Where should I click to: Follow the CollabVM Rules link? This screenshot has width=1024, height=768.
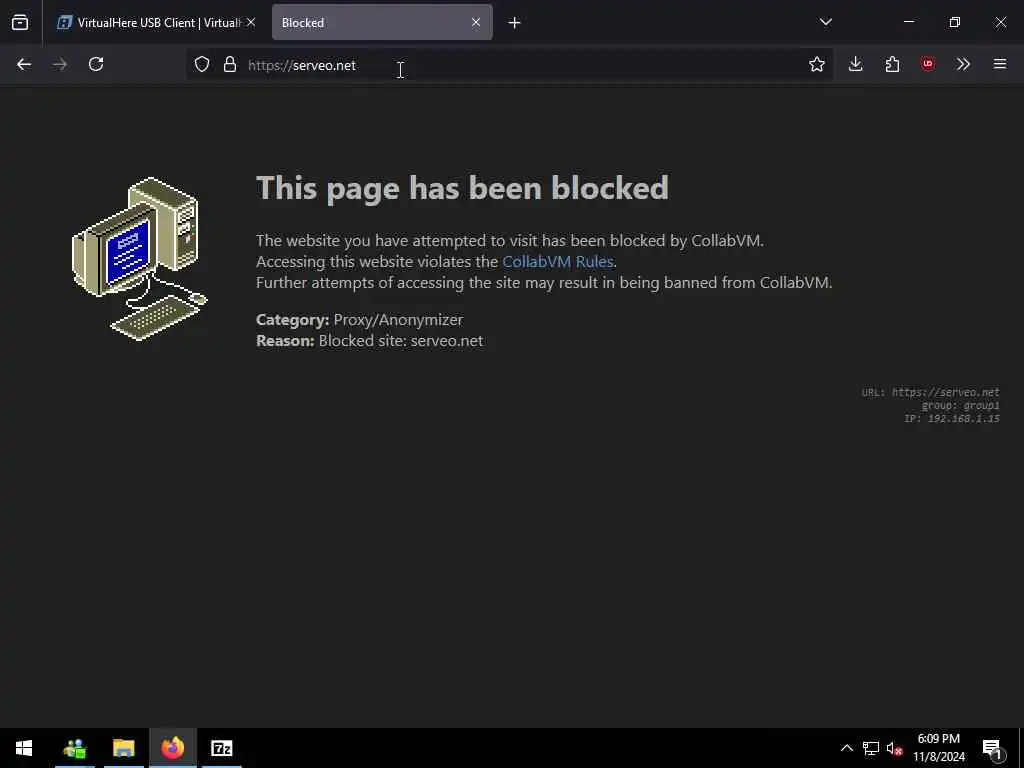coord(558,261)
